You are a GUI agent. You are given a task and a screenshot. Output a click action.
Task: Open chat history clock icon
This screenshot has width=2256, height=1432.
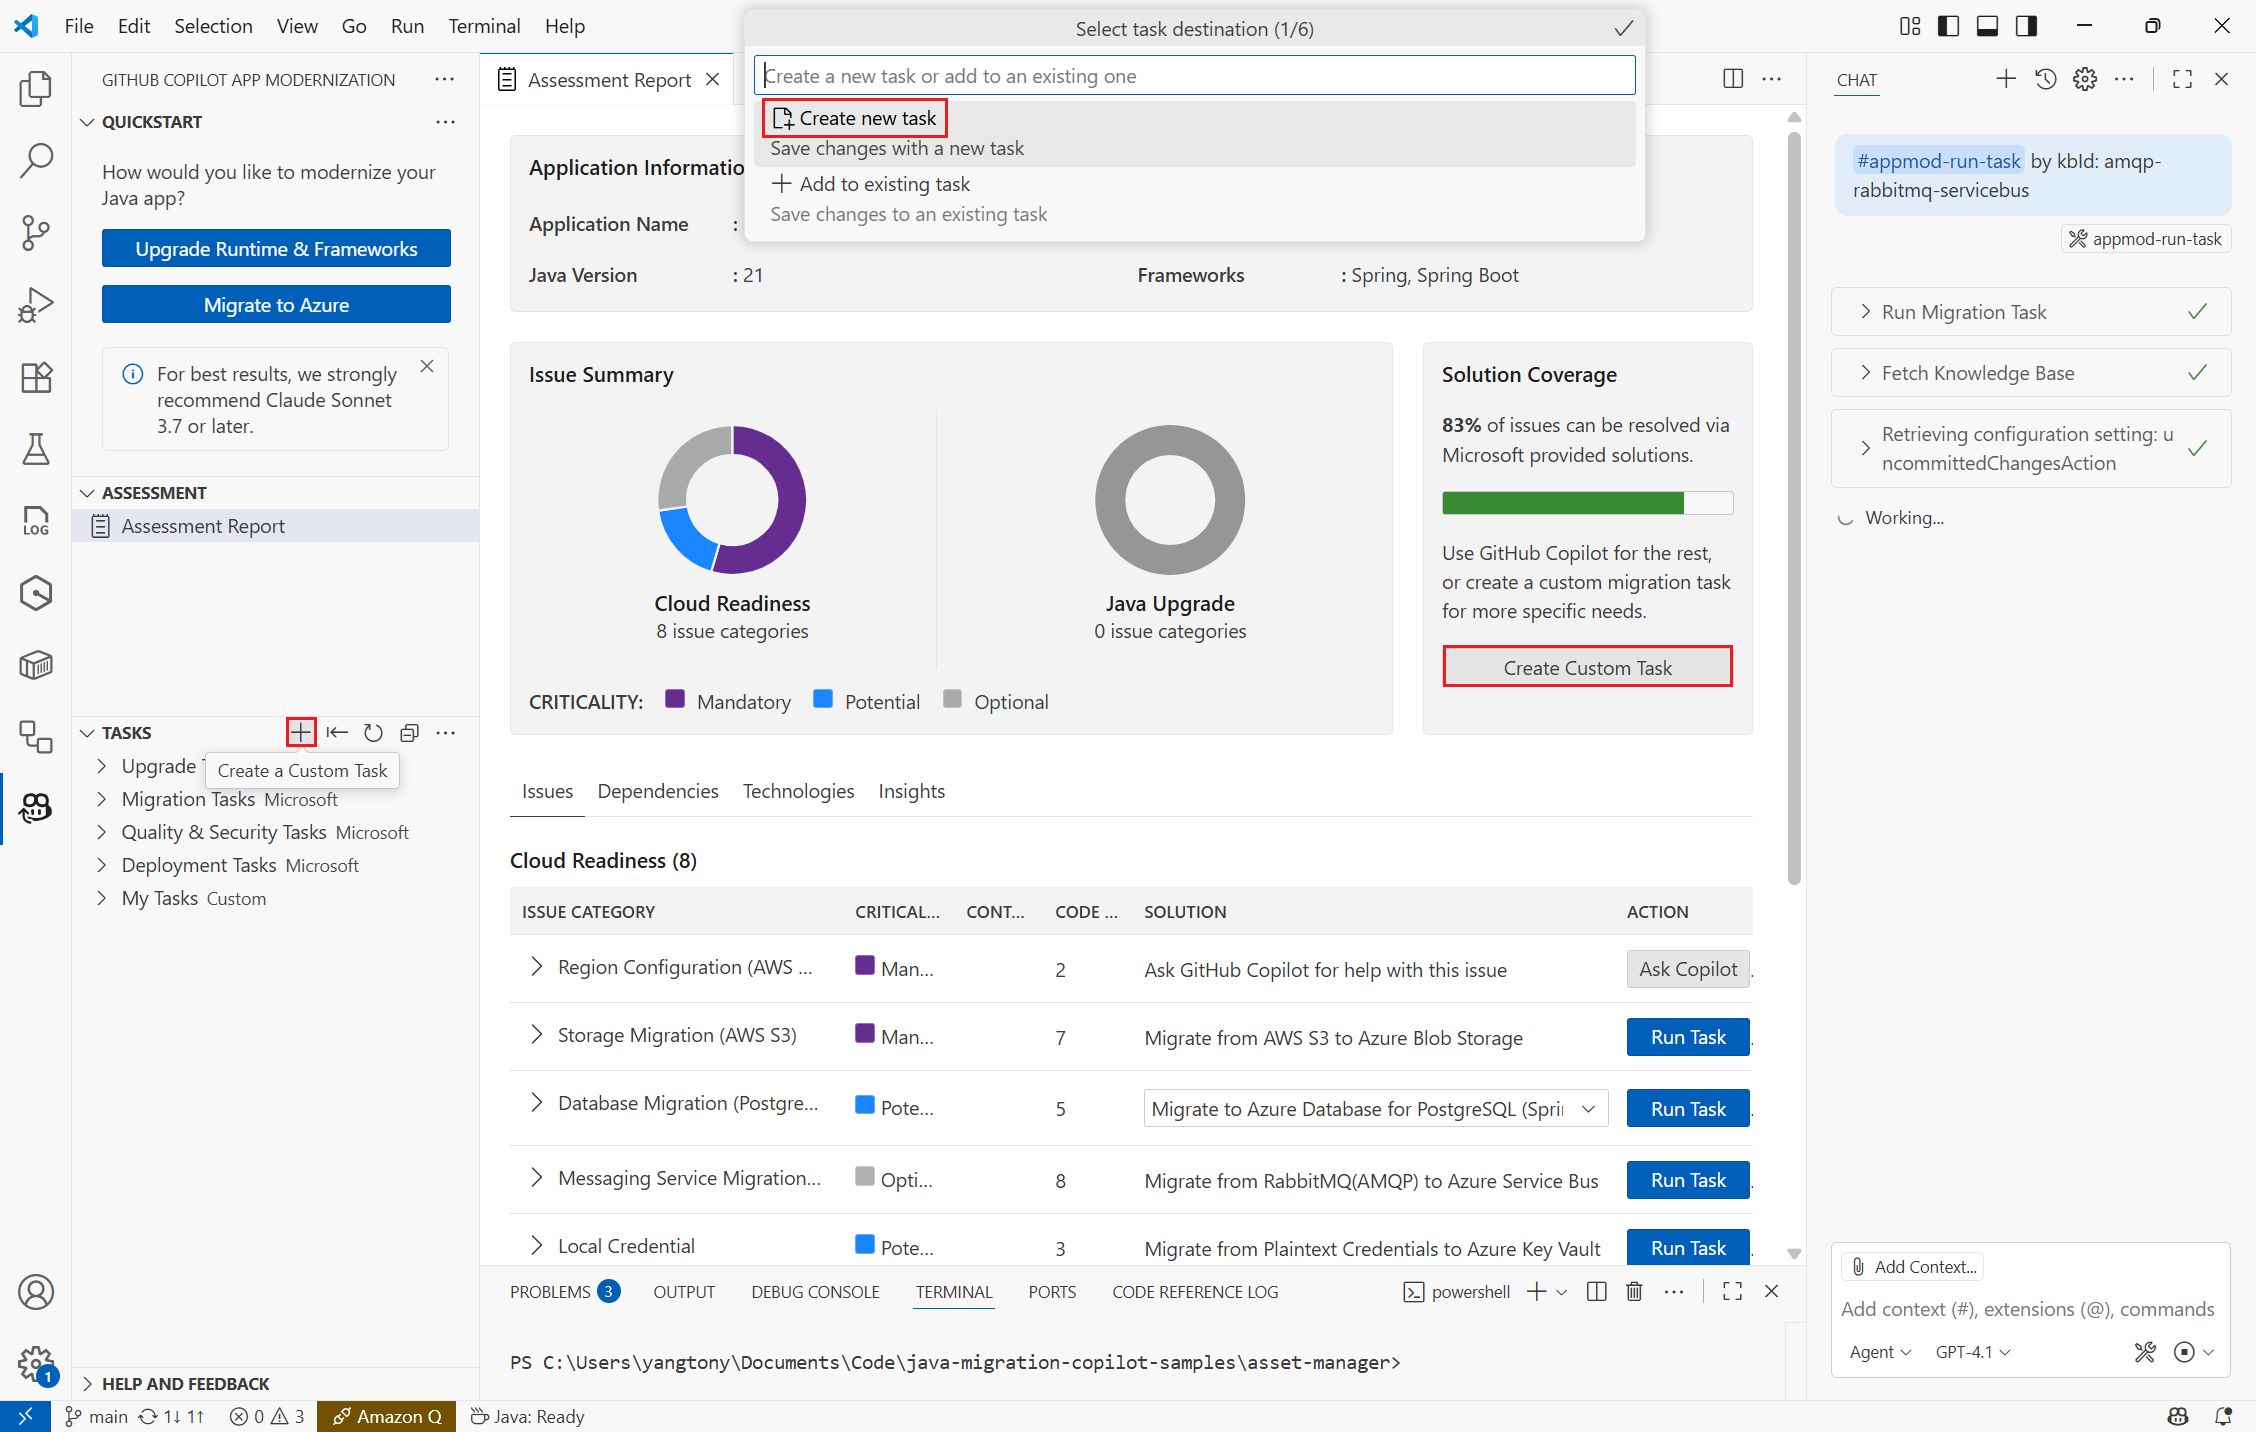tap(2045, 79)
